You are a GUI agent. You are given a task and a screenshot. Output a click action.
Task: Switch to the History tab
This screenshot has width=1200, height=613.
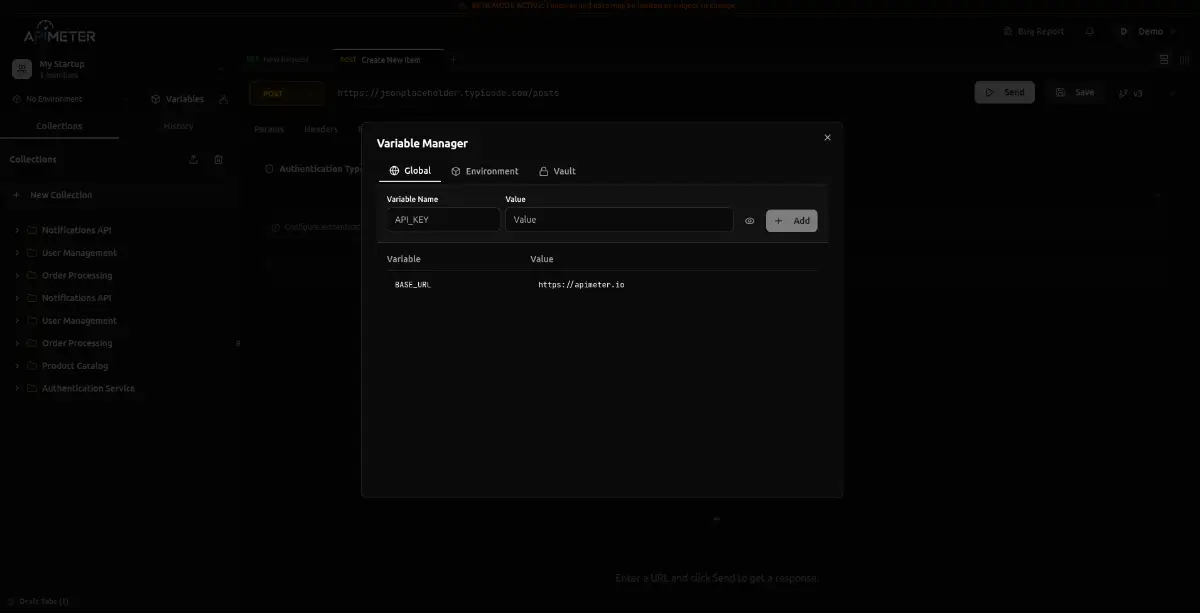click(178, 126)
